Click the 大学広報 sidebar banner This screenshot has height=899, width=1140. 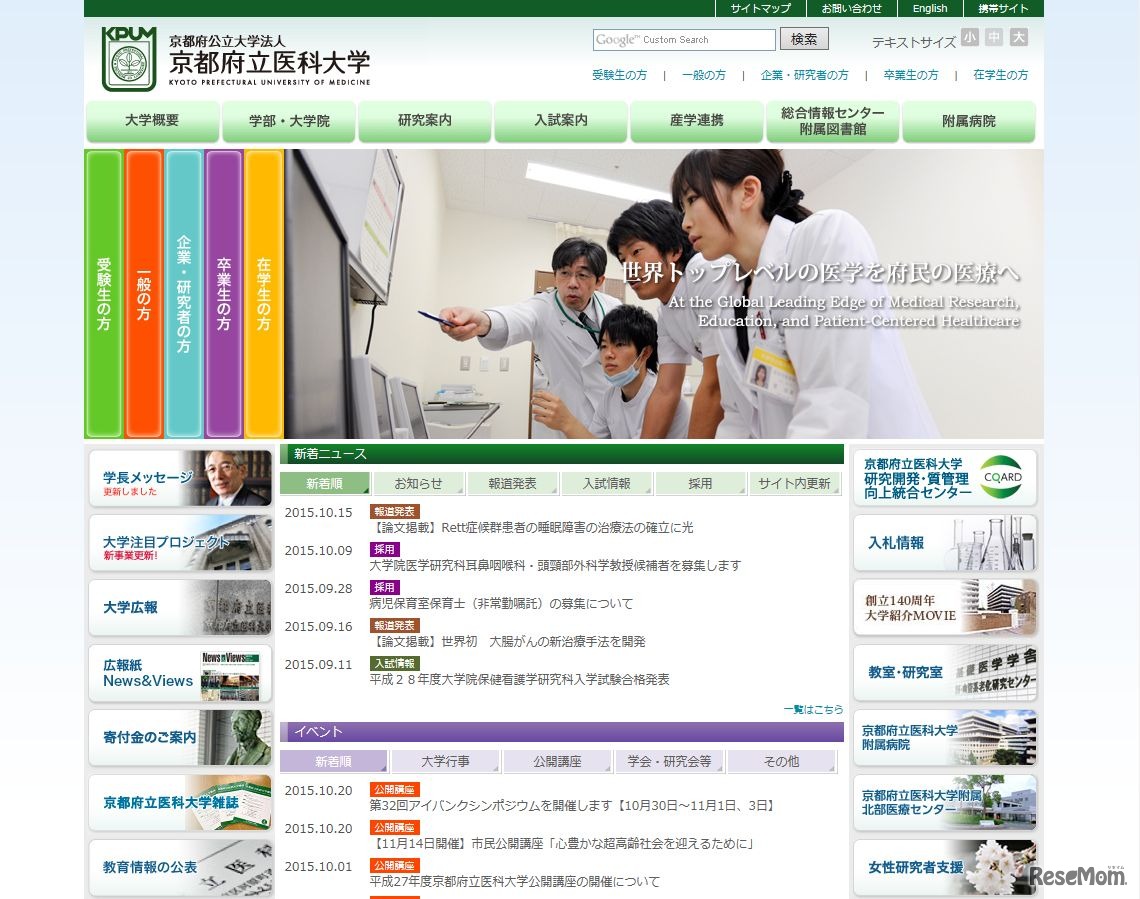tap(180, 608)
